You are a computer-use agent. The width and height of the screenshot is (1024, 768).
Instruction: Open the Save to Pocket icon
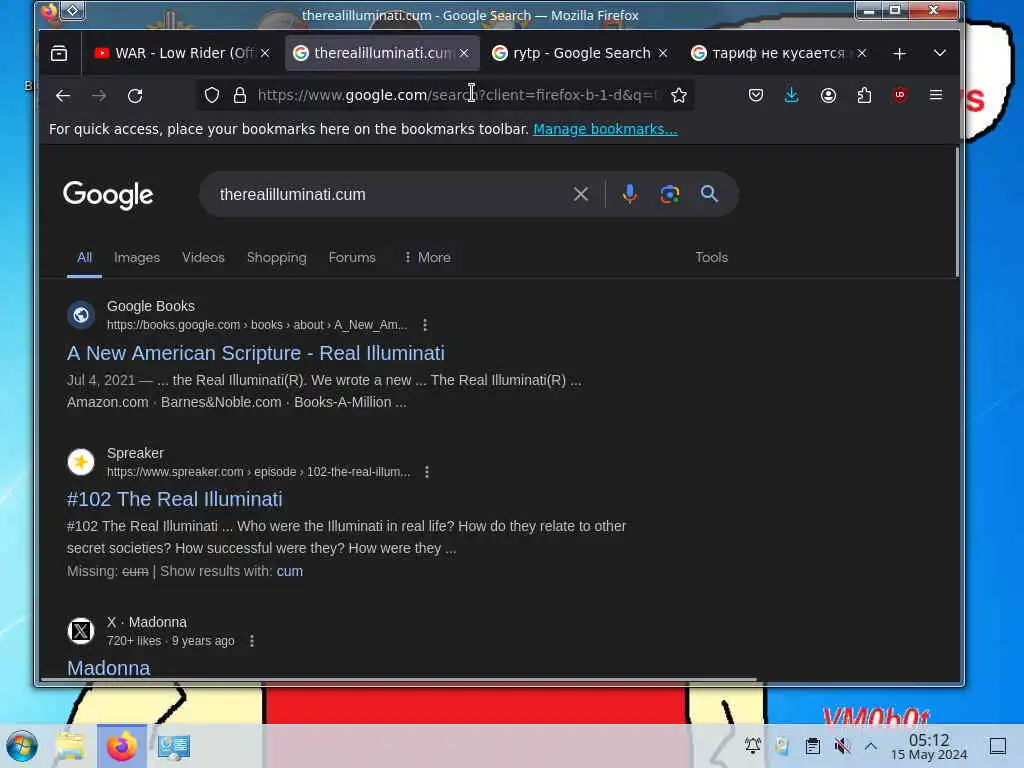click(x=756, y=95)
